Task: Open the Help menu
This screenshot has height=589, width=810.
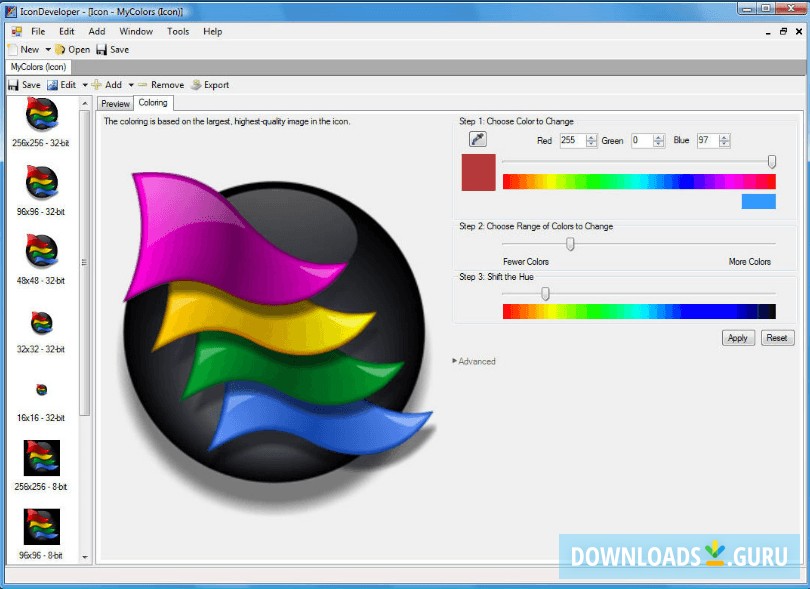Action: pyautogui.click(x=212, y=32)
